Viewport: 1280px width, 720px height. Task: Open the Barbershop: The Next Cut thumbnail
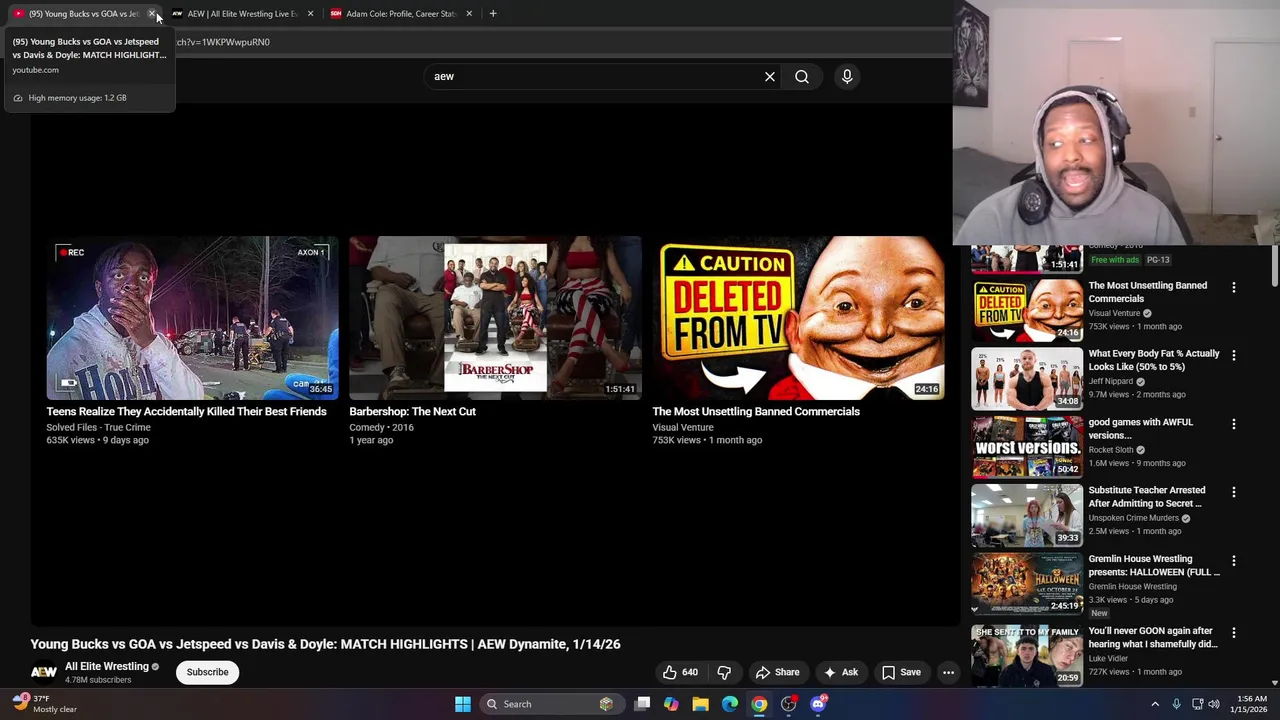pos(495,318)
